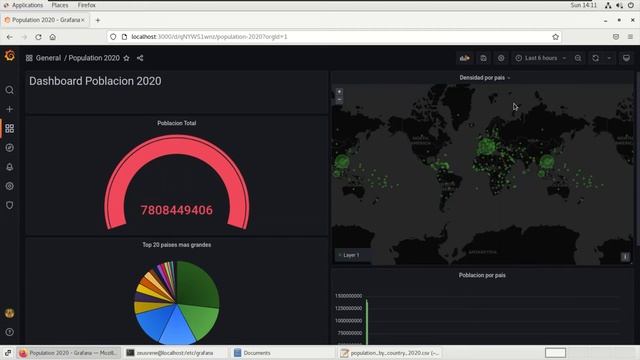Go to the General folder breadcrumb
This screenshot has width=640, height=360.
48,58
